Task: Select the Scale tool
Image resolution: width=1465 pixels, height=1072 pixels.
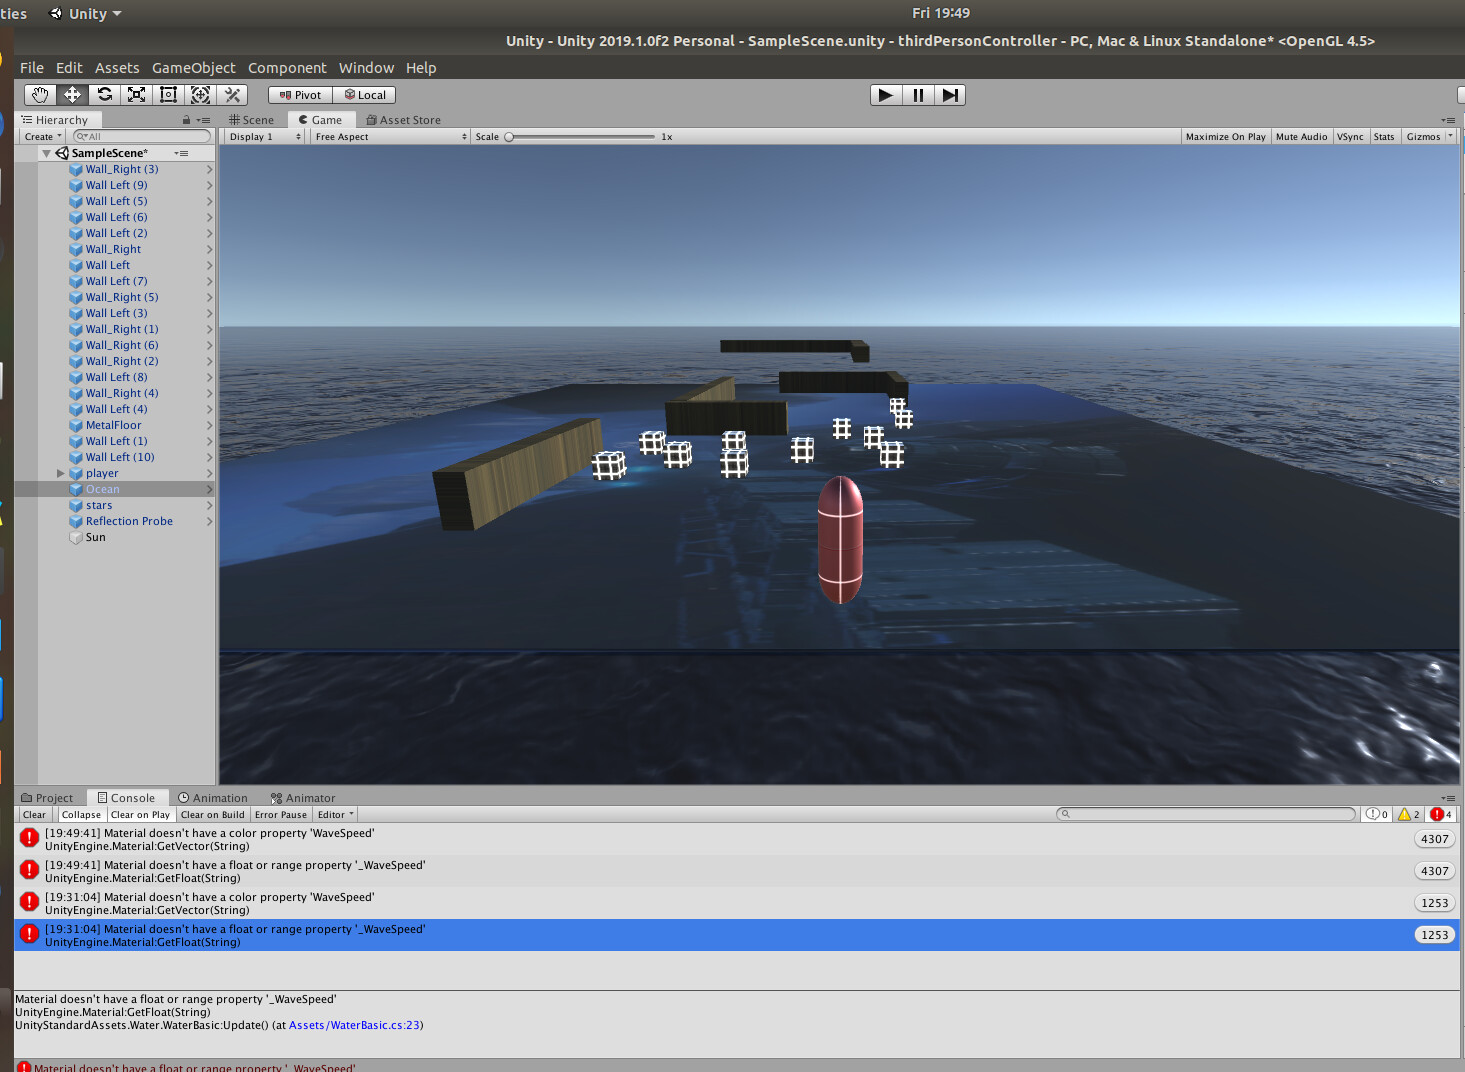Action: tap(136, 94)
